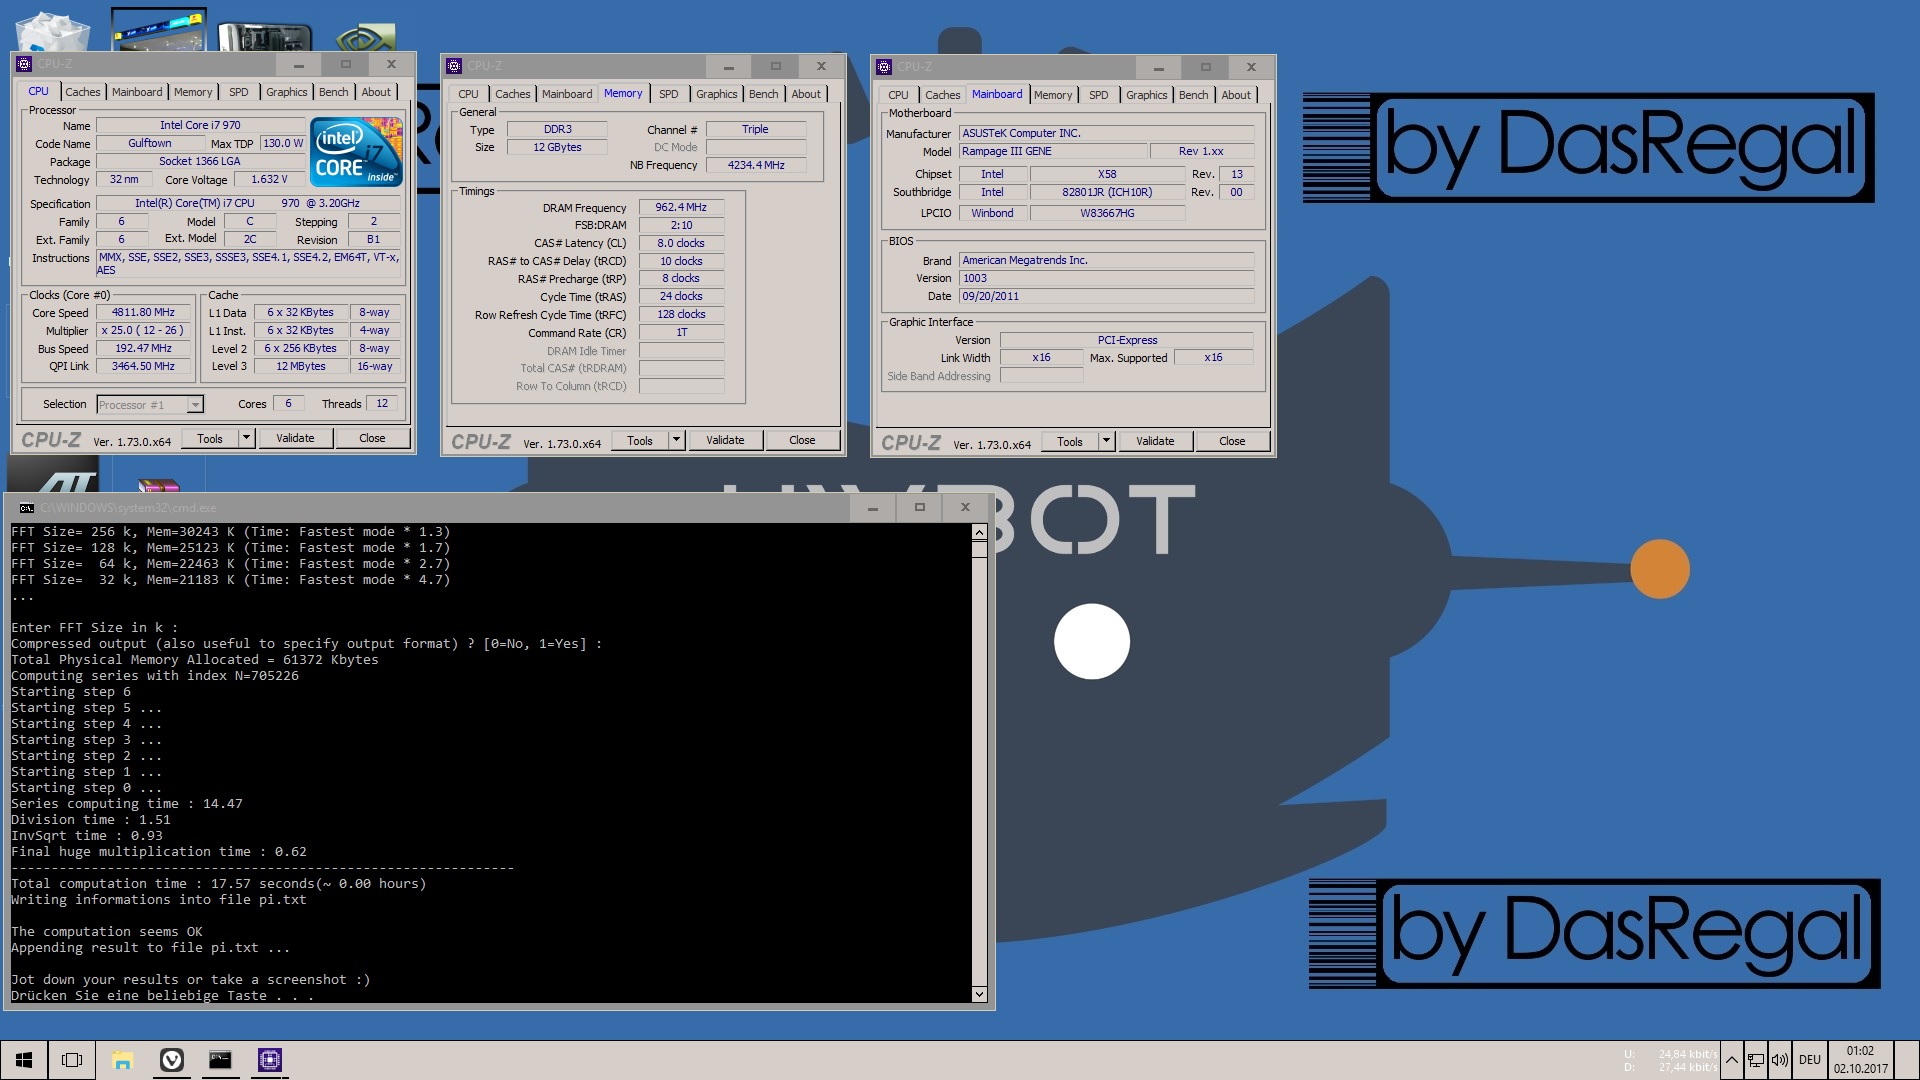
Task: Open the taskbar clock and date
Action: point(1860,1060)
